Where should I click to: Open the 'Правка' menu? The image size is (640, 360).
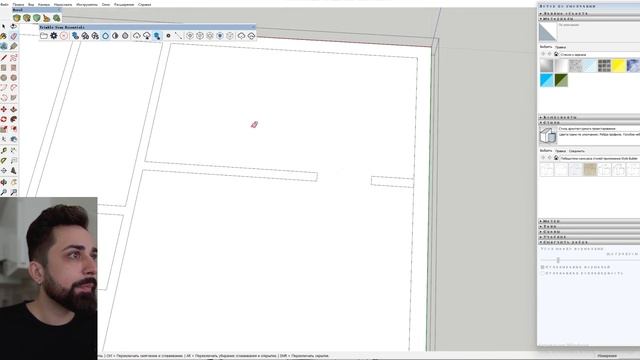coord(18,4)
